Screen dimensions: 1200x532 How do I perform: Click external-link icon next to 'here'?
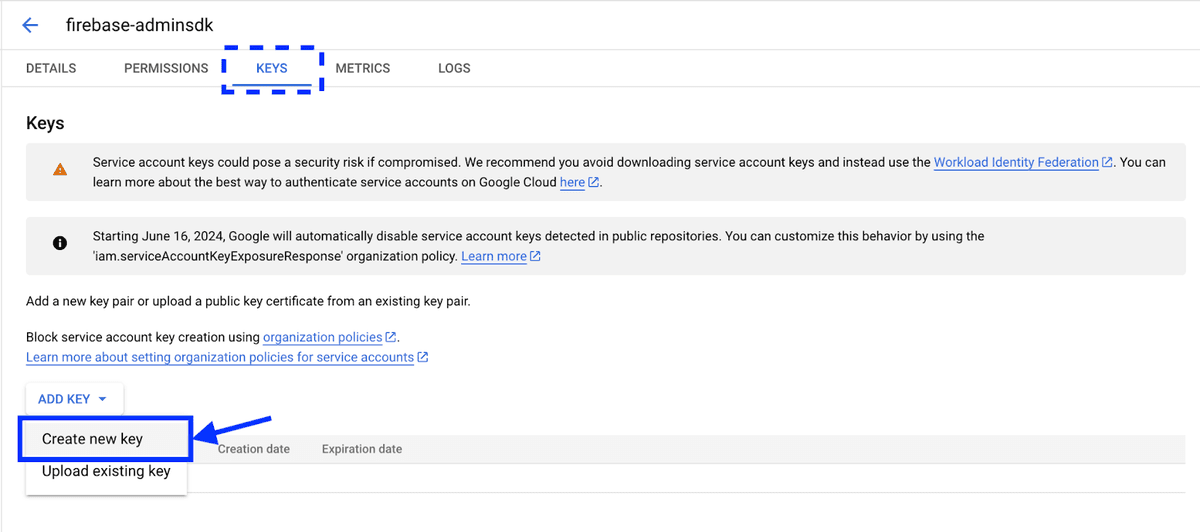(x=594, y=183)
